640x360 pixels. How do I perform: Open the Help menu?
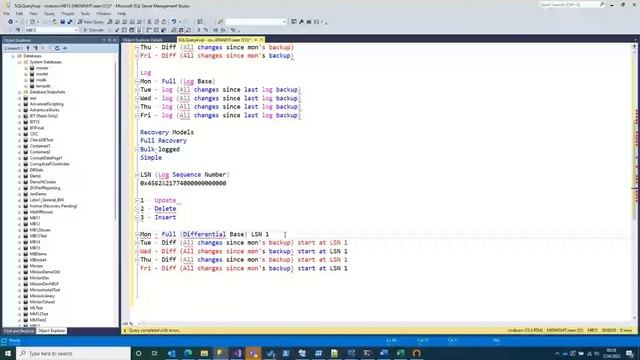coord(122,13)
